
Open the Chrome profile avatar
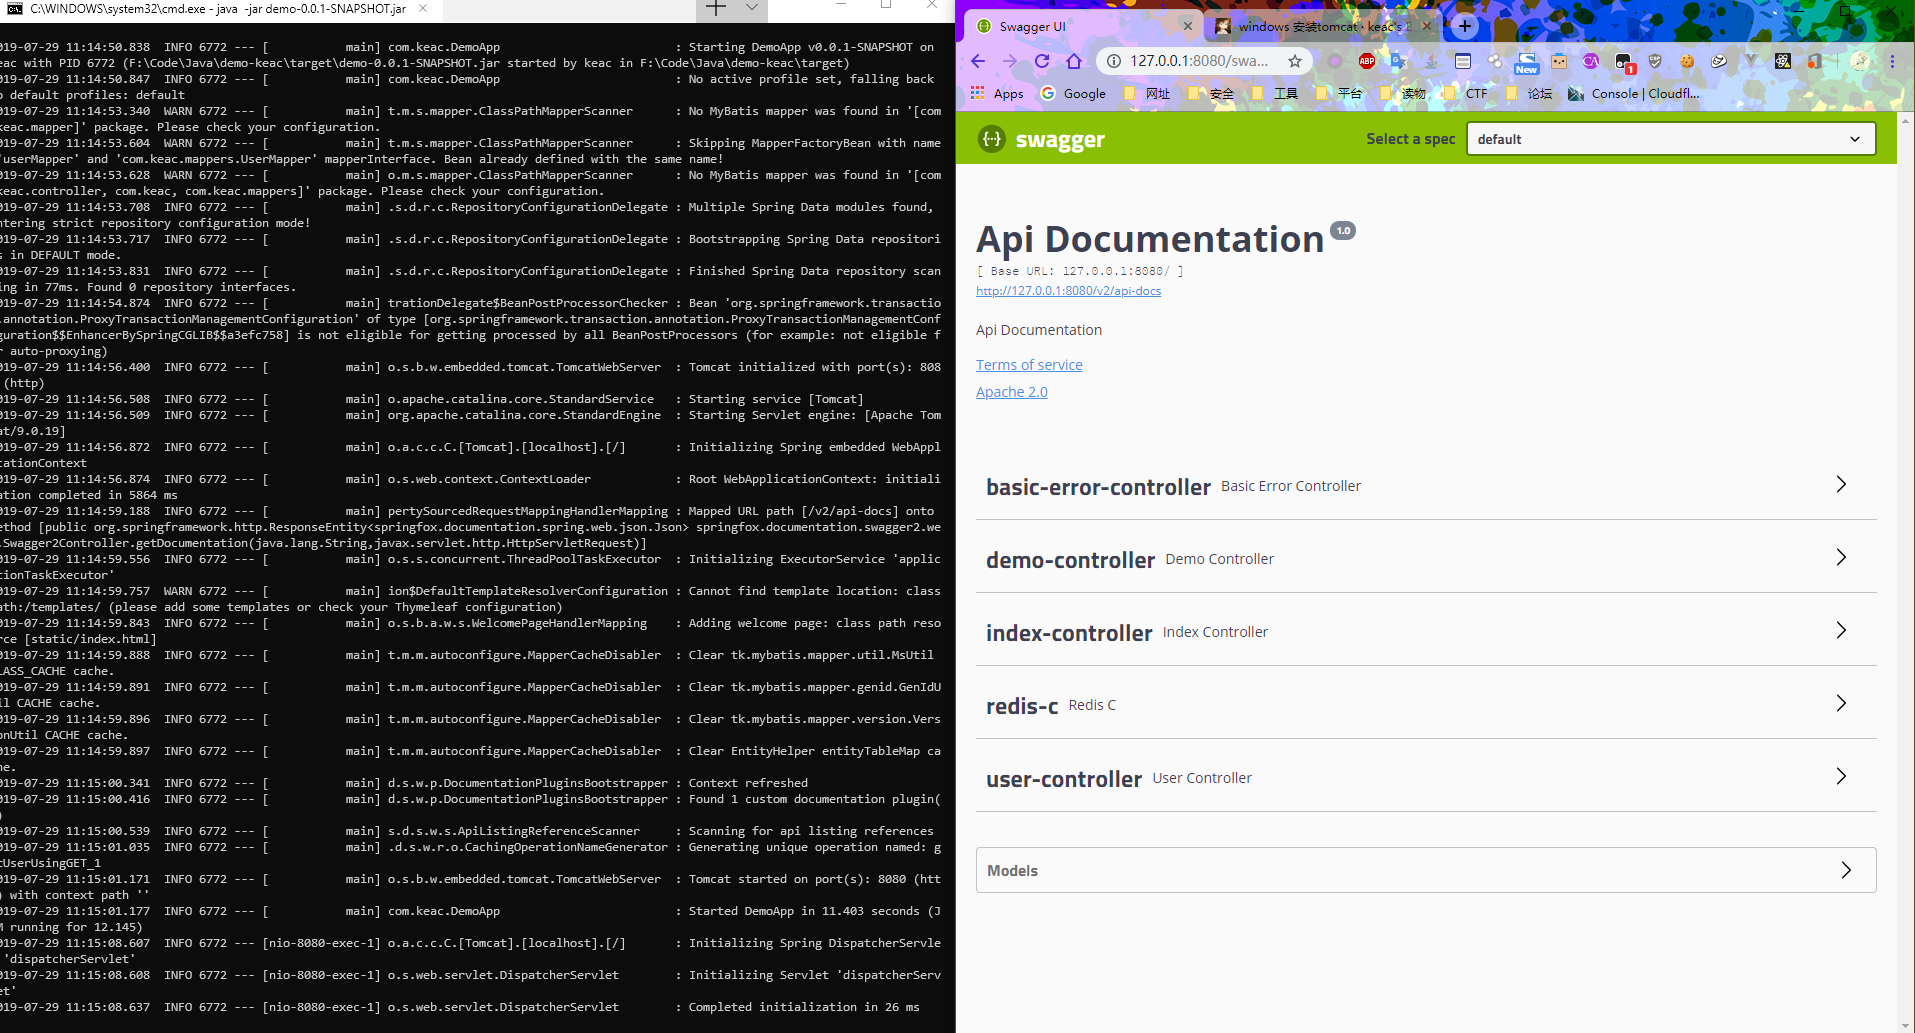point(1859,61)
